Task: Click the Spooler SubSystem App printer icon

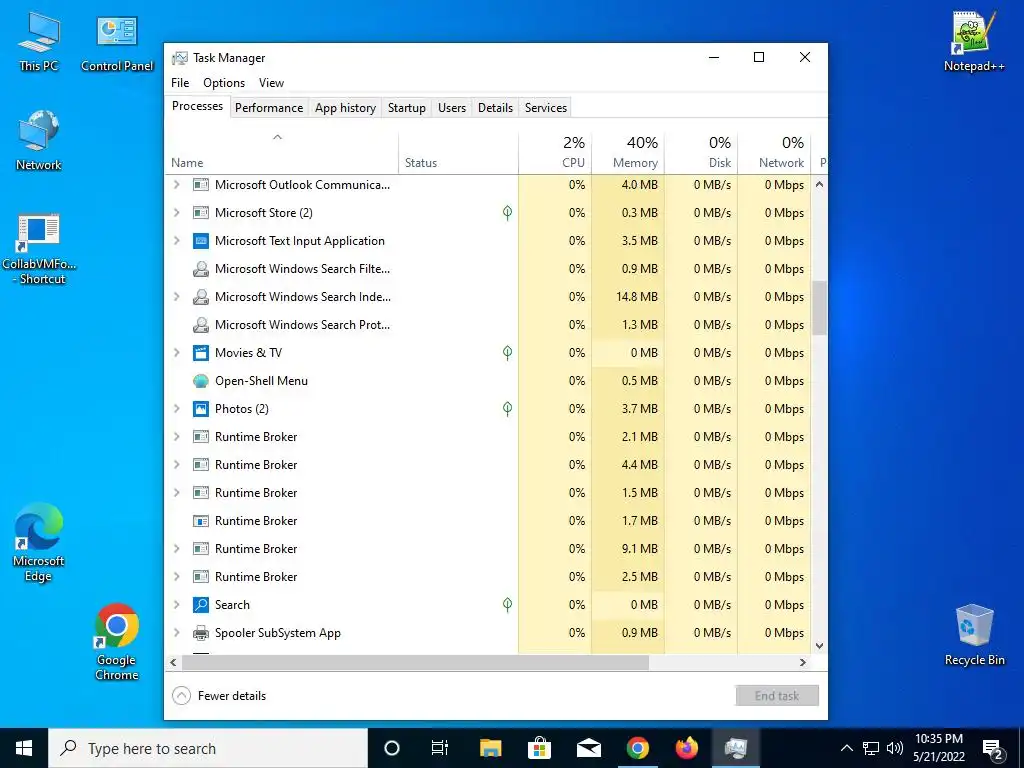Action: click(x=200, y=633)
